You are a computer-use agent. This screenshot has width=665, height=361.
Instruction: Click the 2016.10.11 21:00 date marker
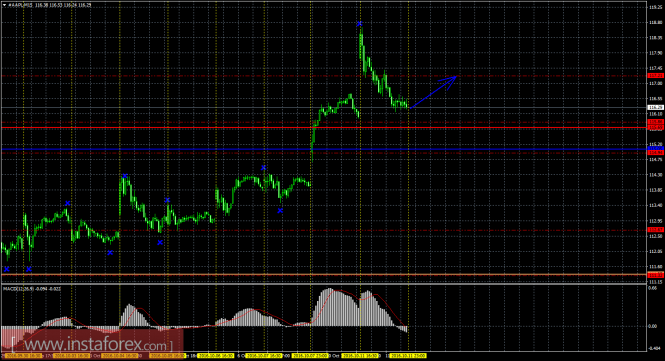[x=408, y=355]
